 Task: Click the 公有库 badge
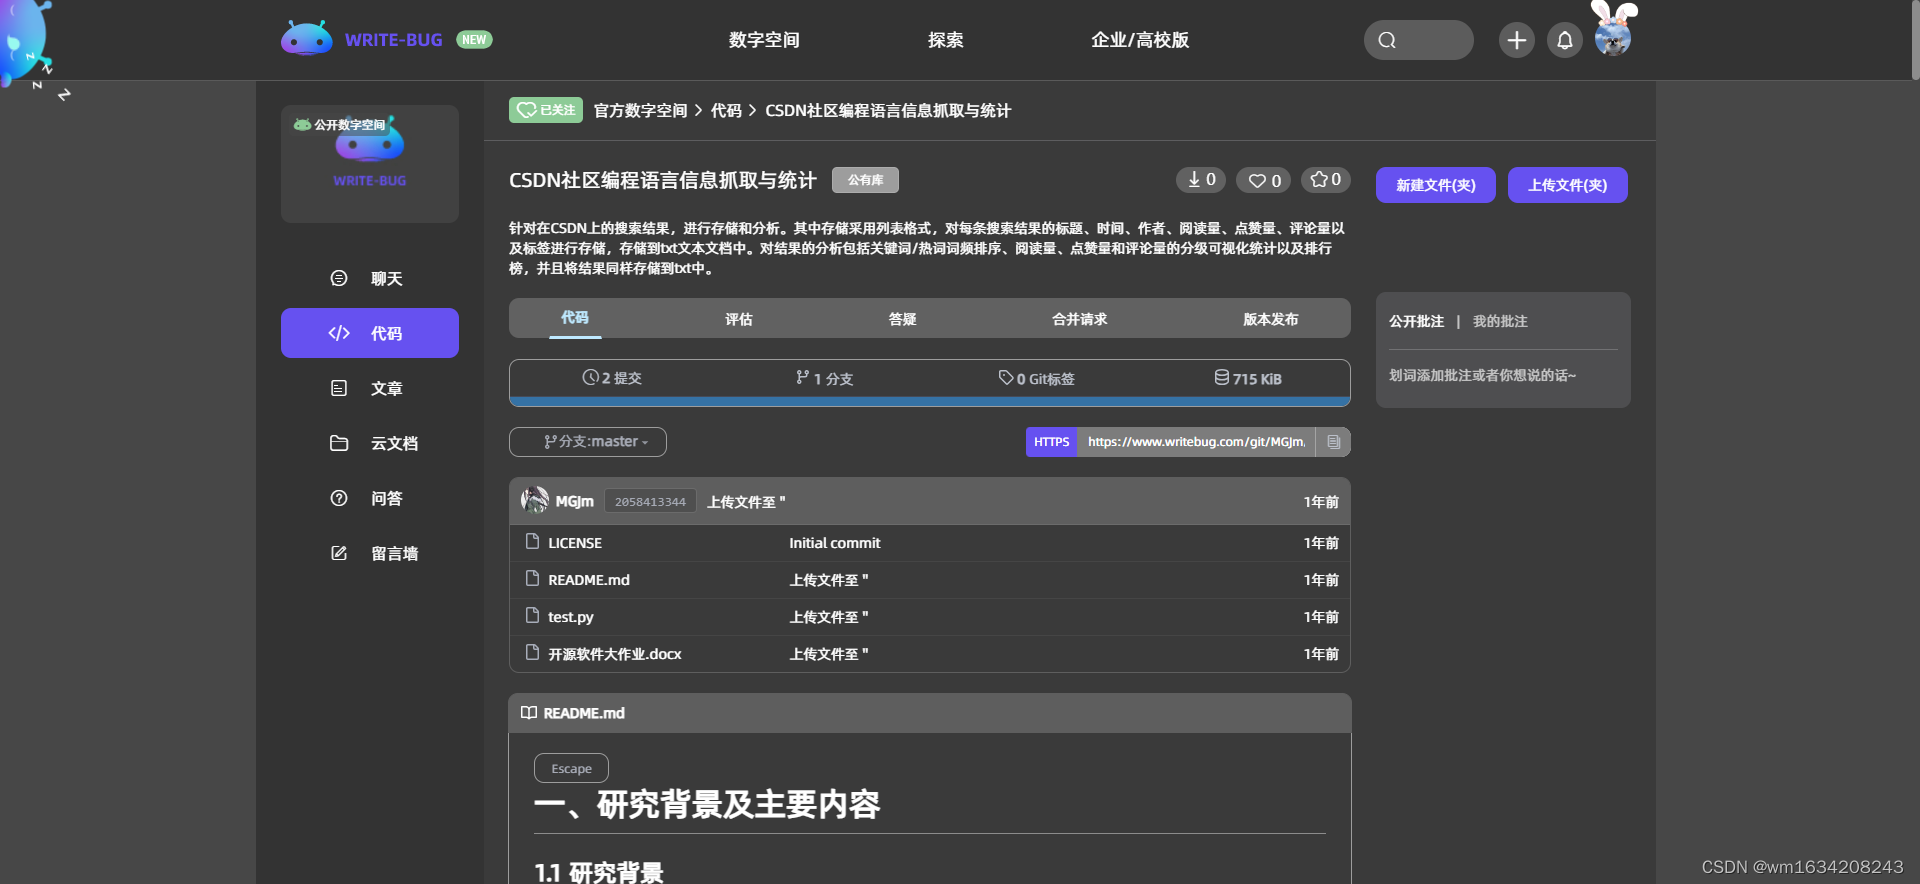865,180
